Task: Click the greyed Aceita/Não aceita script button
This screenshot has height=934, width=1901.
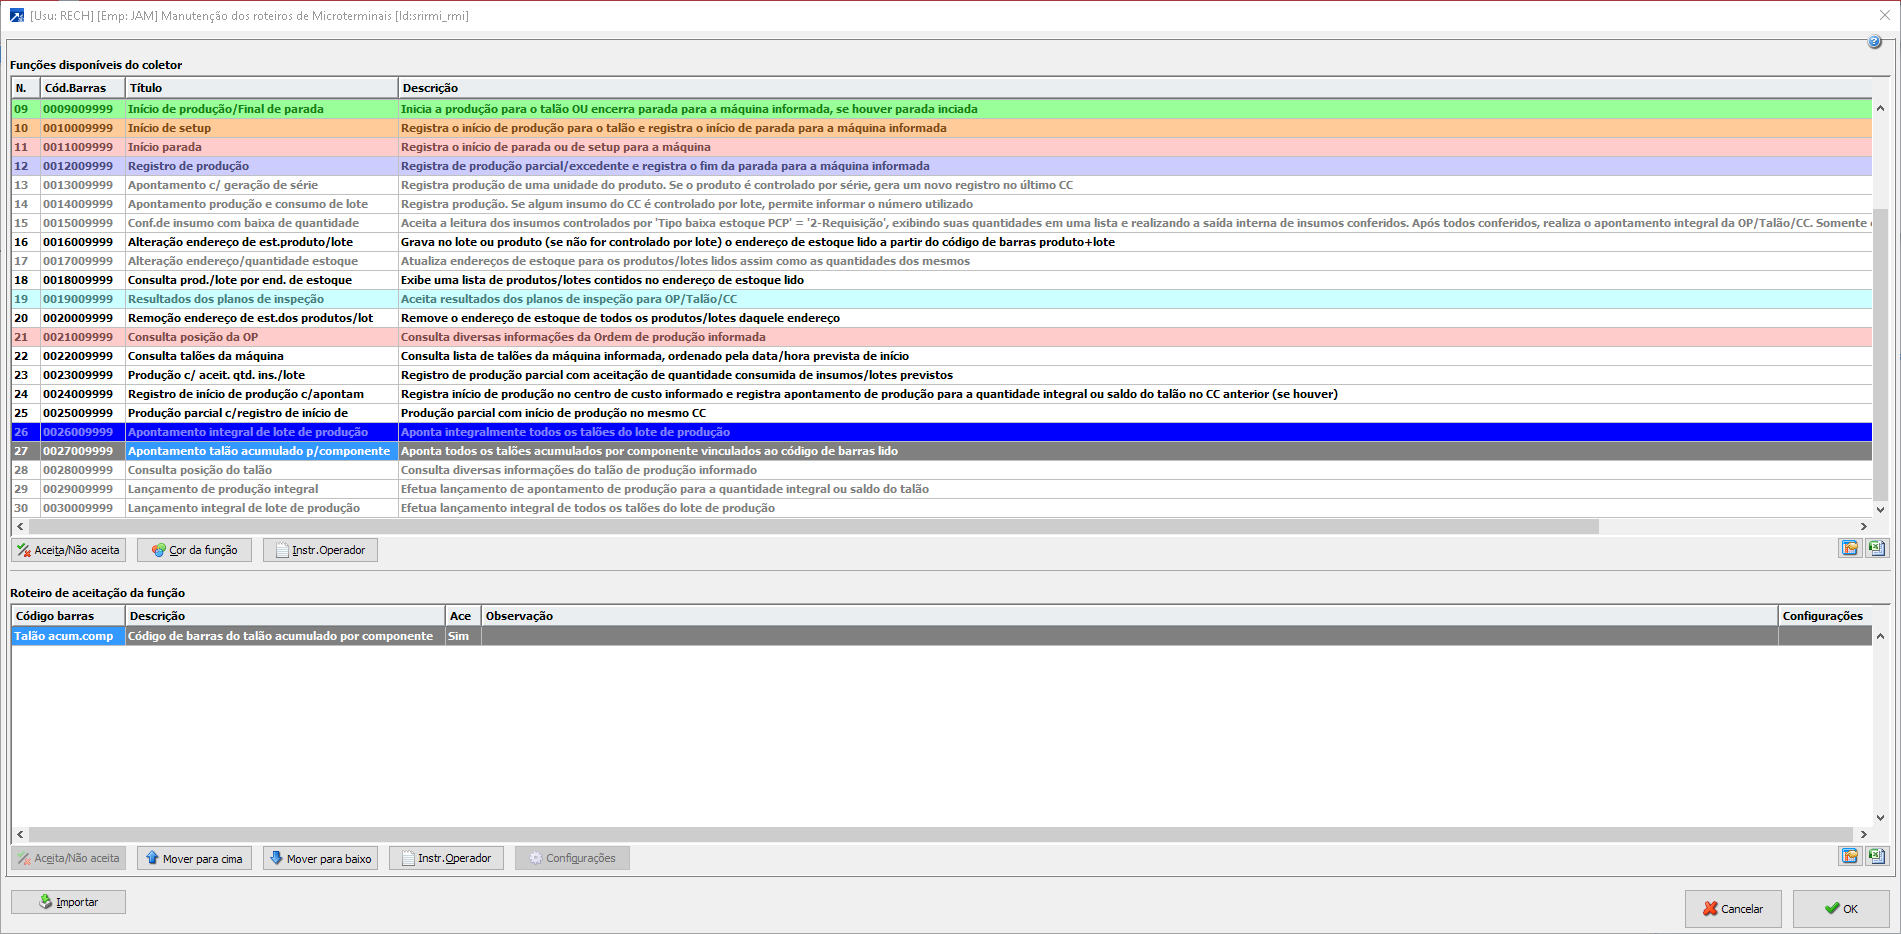Action: (x=68, y=858)
